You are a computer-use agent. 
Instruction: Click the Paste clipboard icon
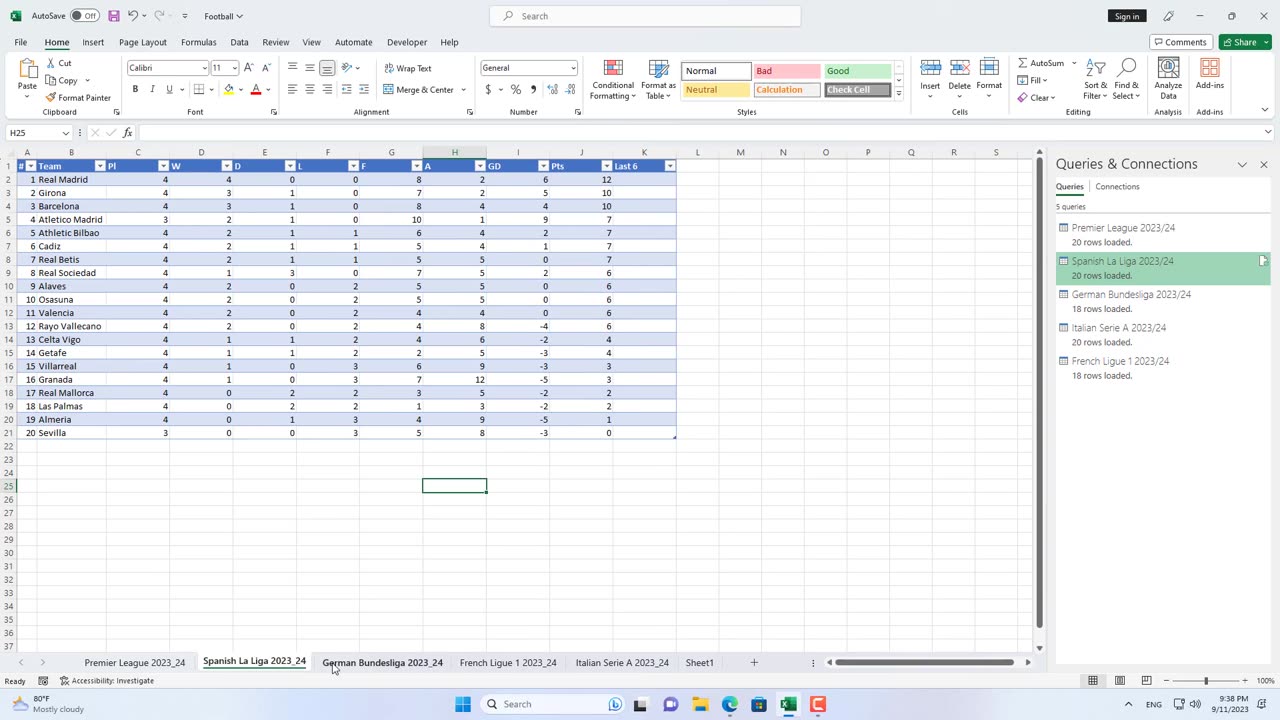27,69
